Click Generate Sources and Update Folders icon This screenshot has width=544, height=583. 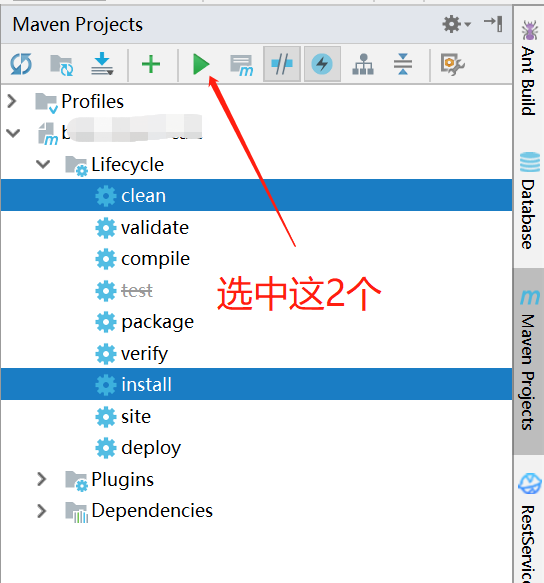[62, 65]
